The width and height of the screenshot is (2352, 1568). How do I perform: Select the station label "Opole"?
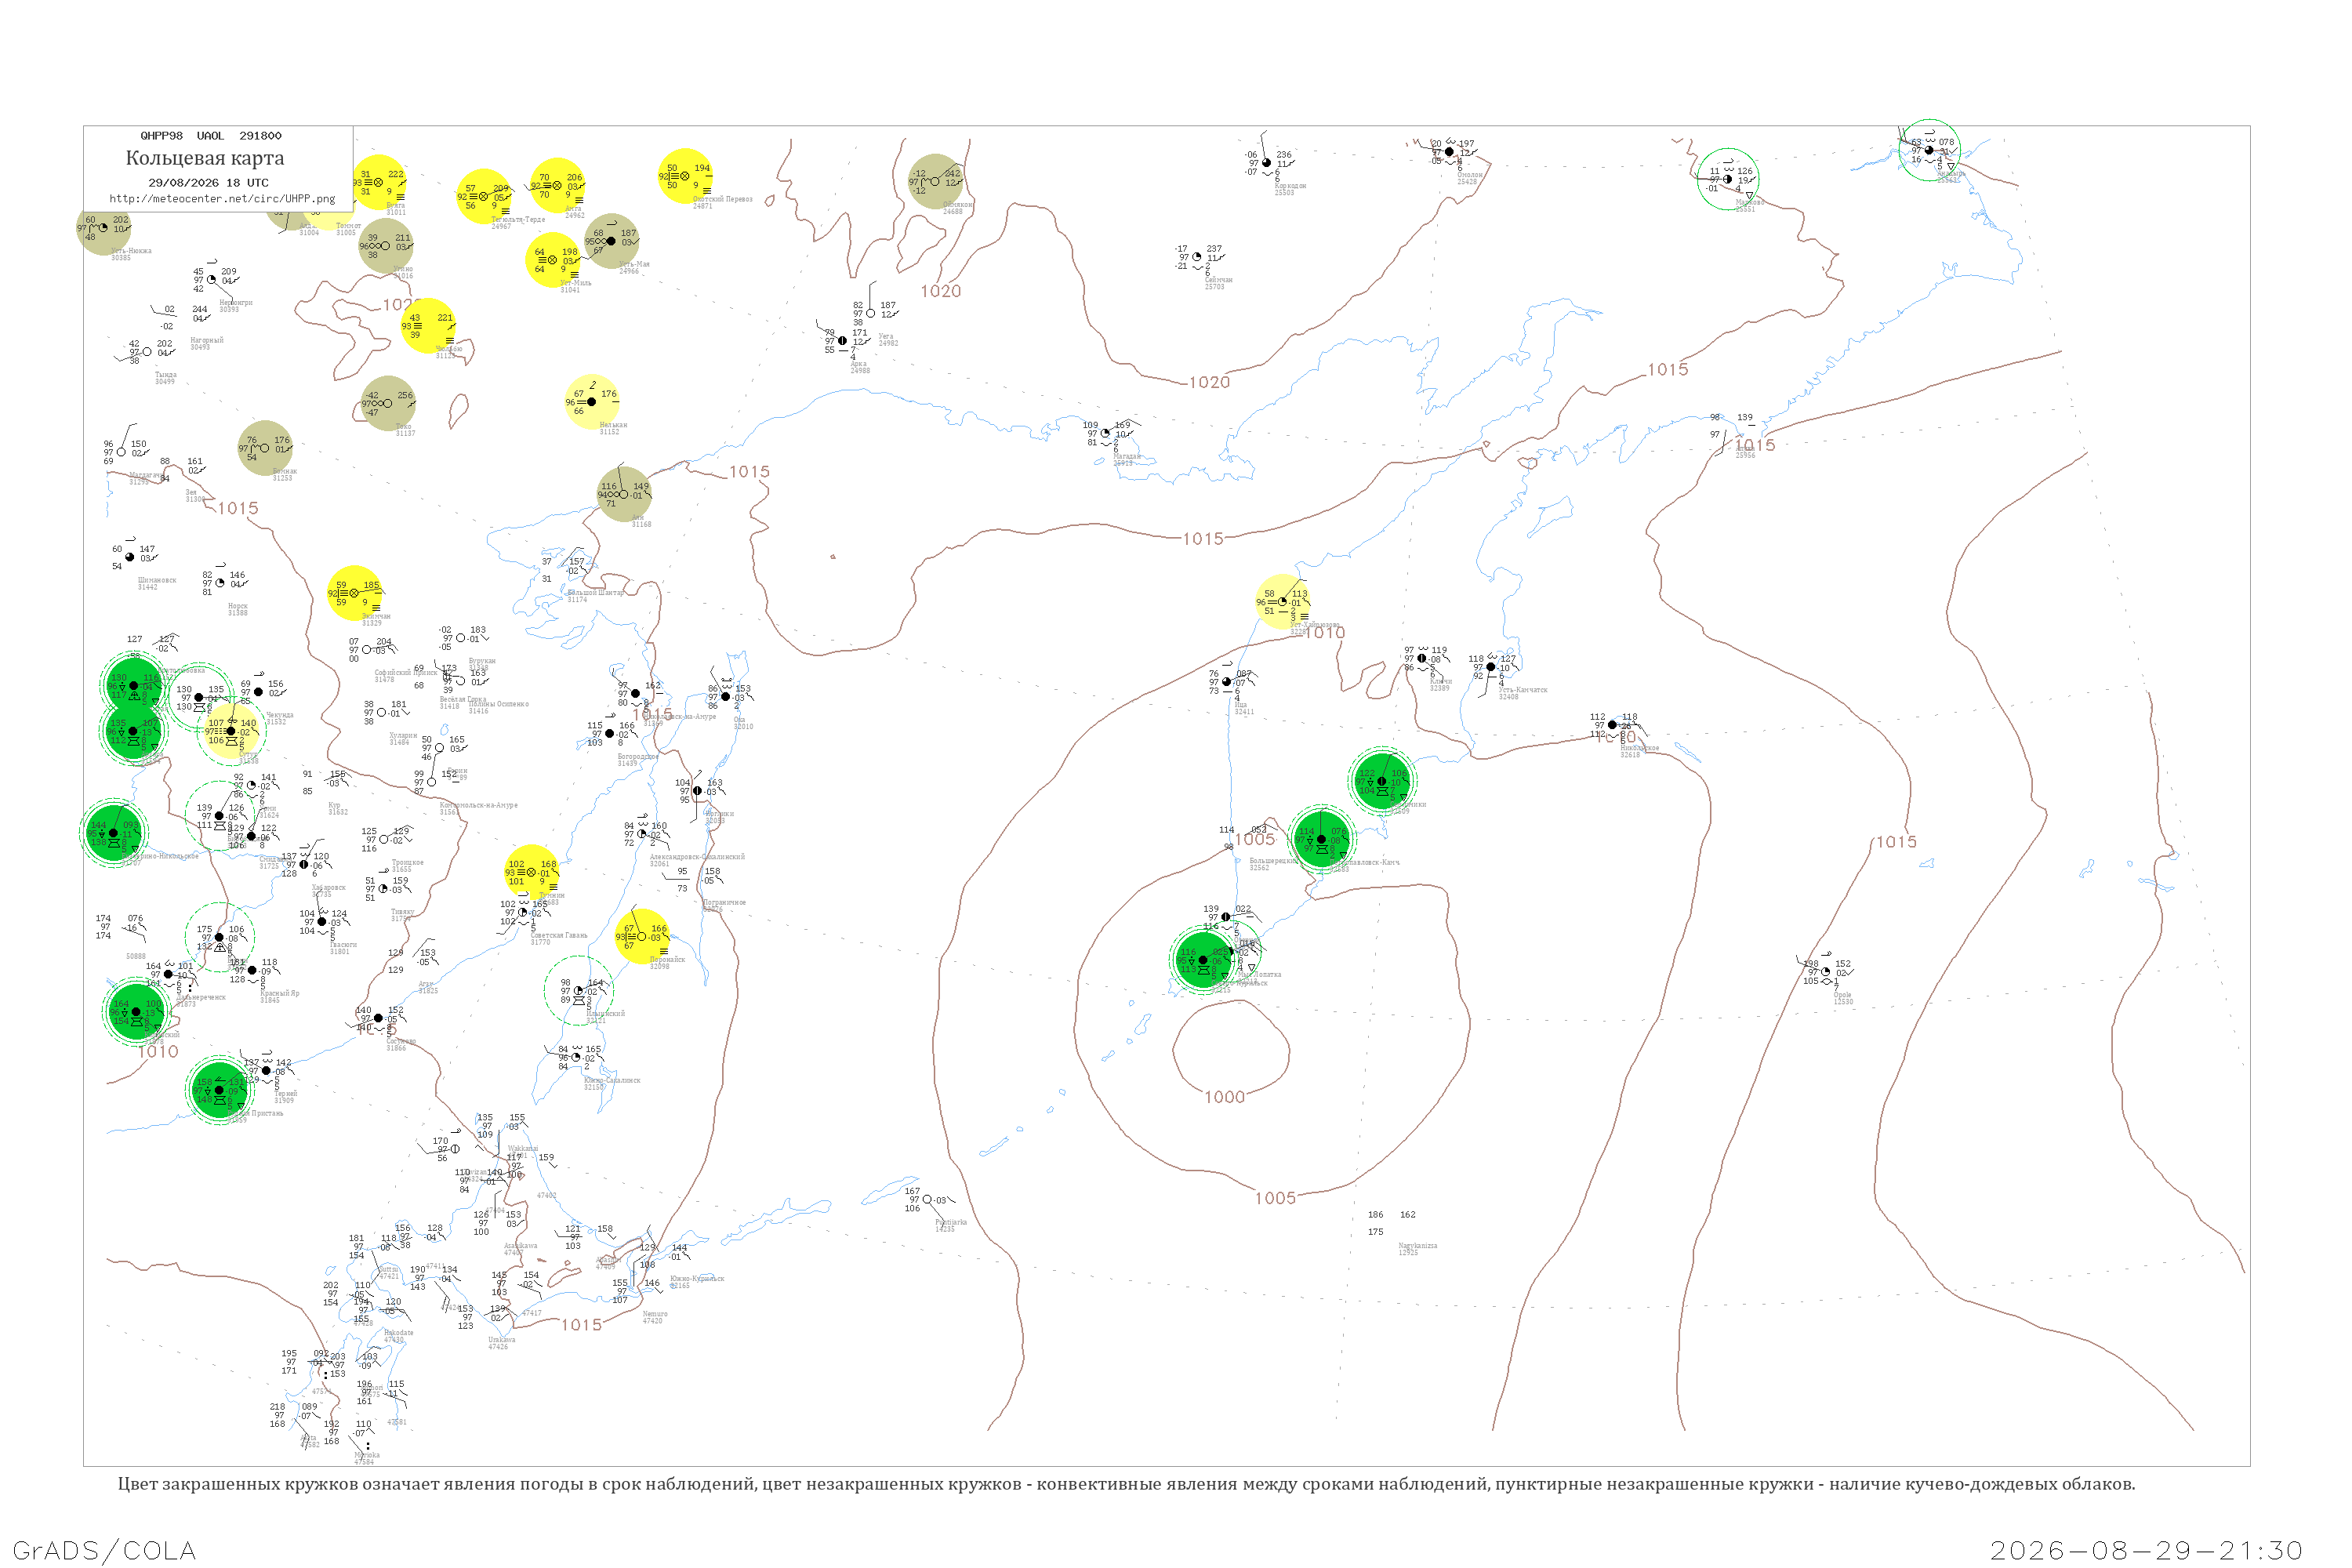(1842, 994)
